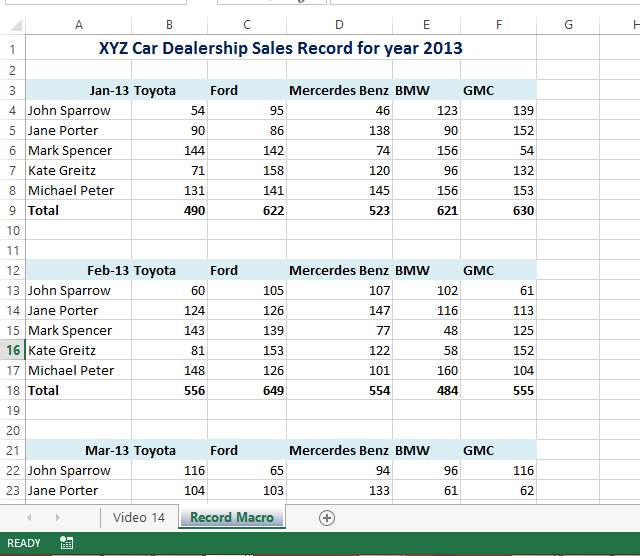
Task: Click Mark Spencer in row 15
Action: (x=79, y=330)
